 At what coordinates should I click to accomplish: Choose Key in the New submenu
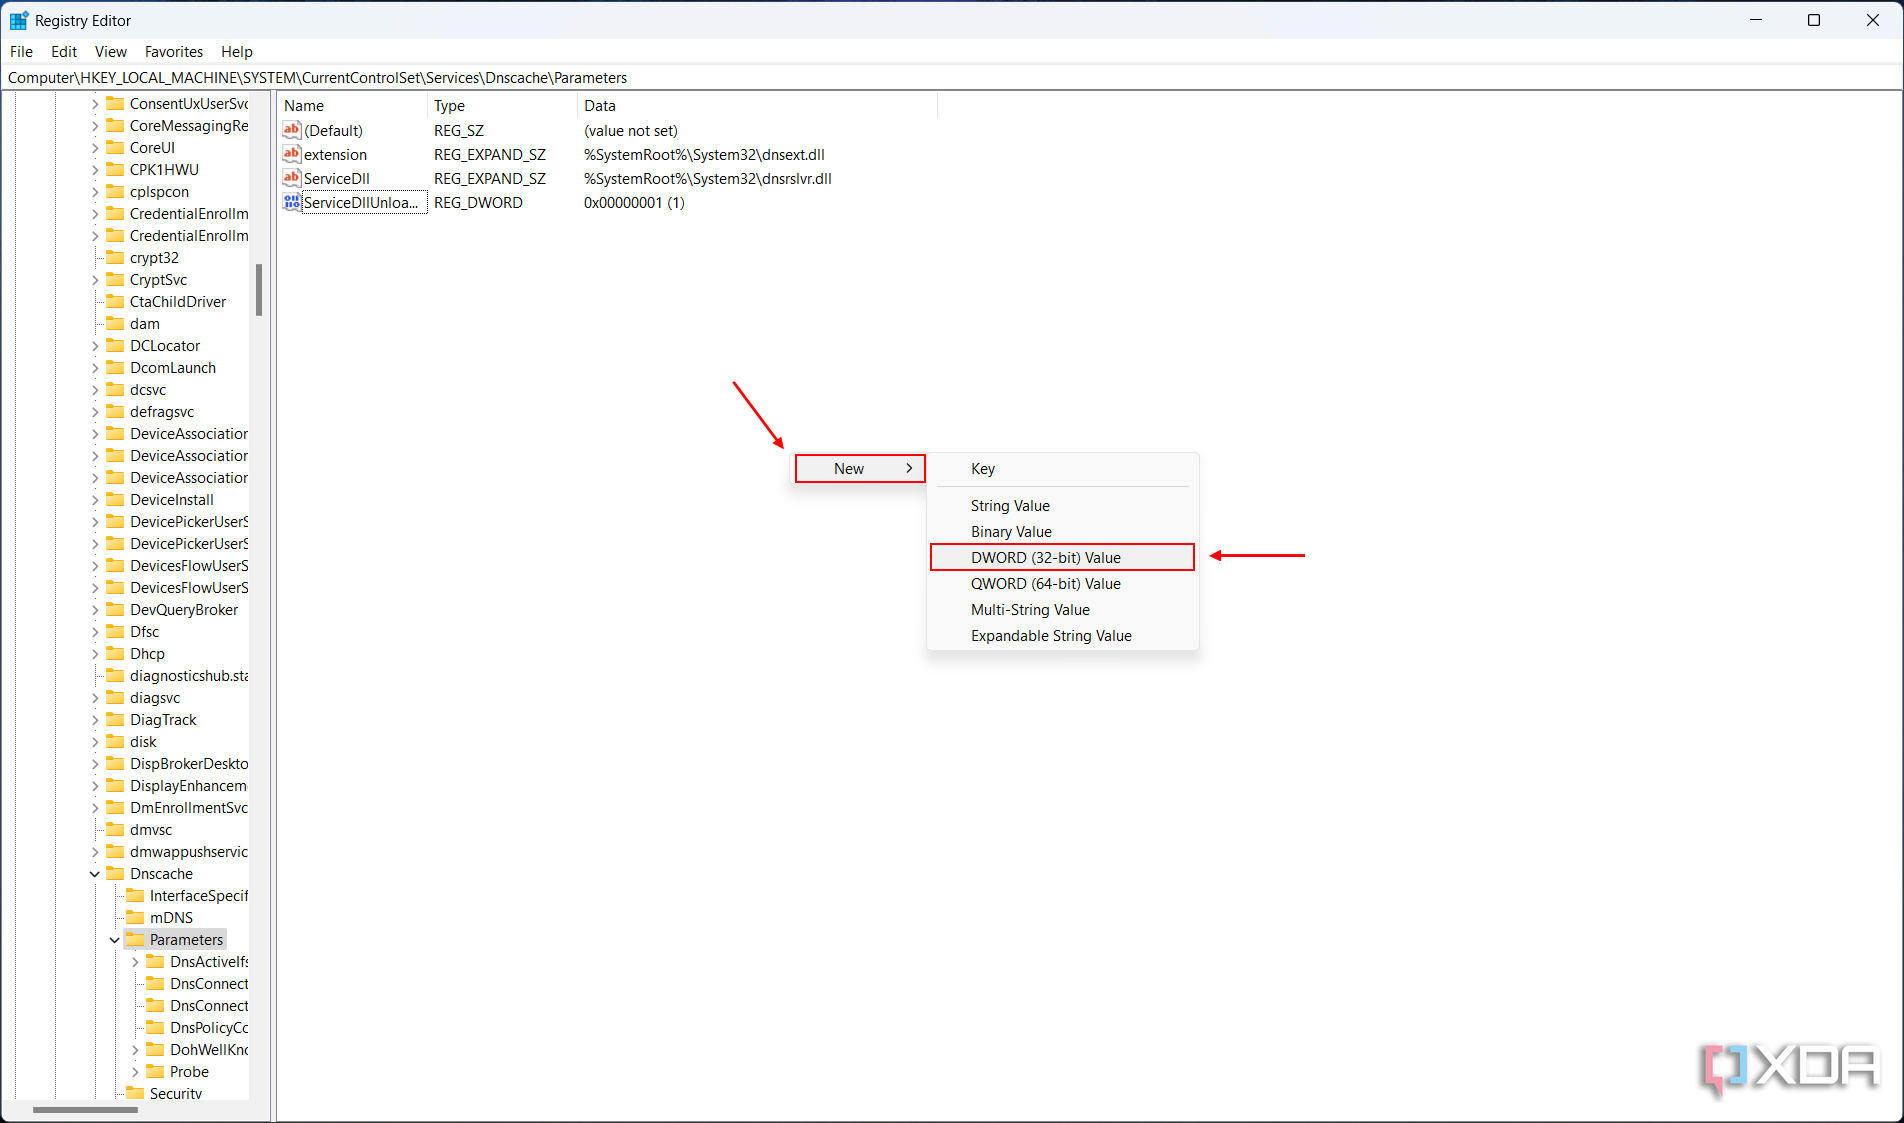click(1062, 469)
